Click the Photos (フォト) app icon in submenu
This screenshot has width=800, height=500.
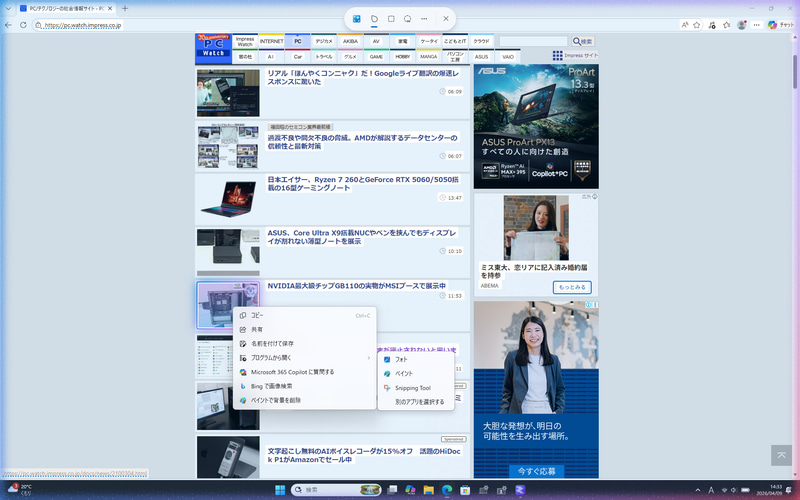(387, 359)
